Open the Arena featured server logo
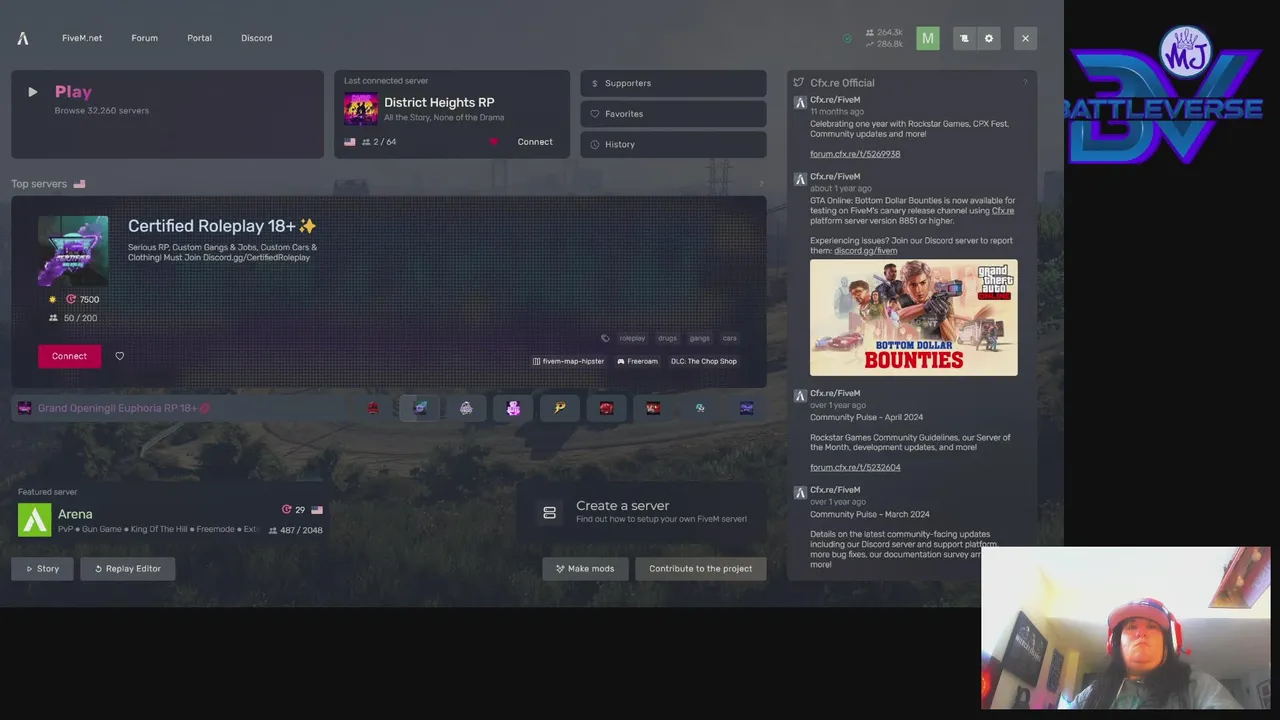 35,520
